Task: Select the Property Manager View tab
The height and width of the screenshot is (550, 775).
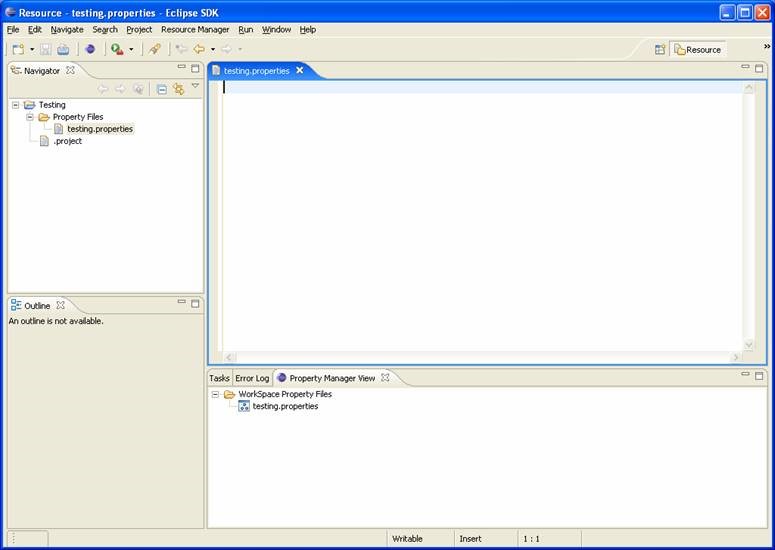Action: click(332, 378)
